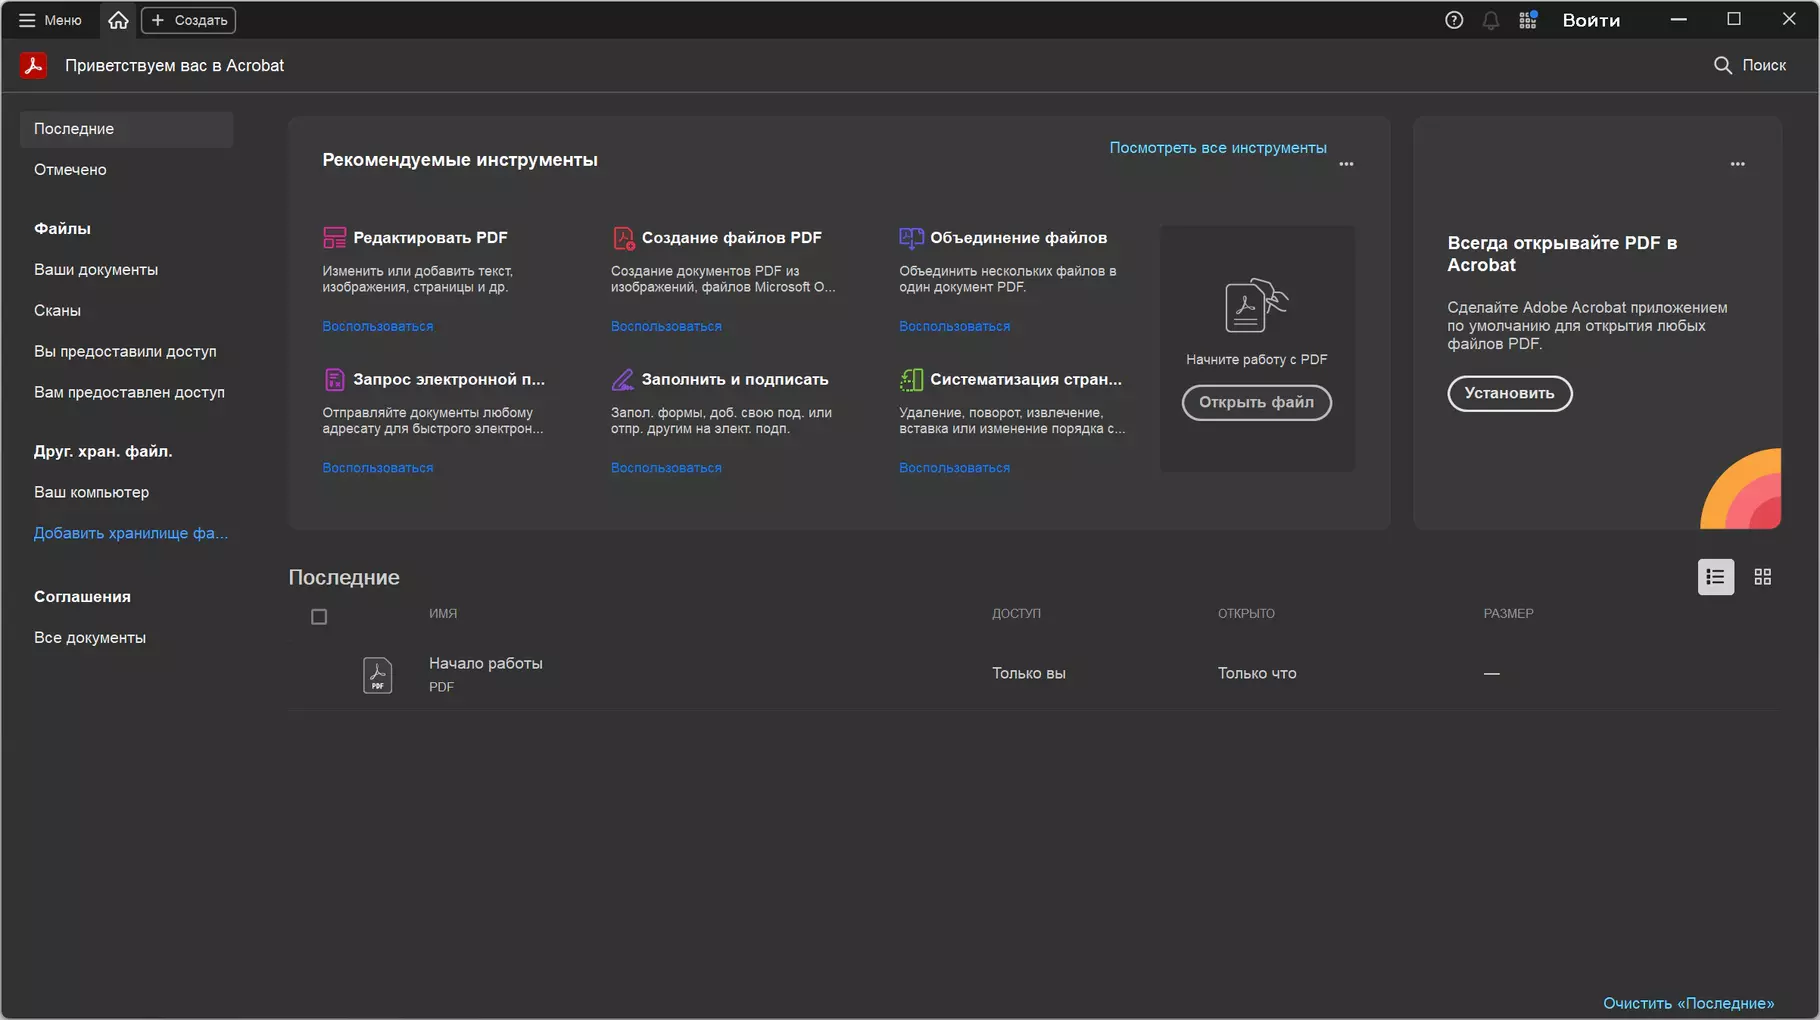Click the Создание файлов PDF title
Screen dimensions: 1820x1020
(x=731, y=238)
